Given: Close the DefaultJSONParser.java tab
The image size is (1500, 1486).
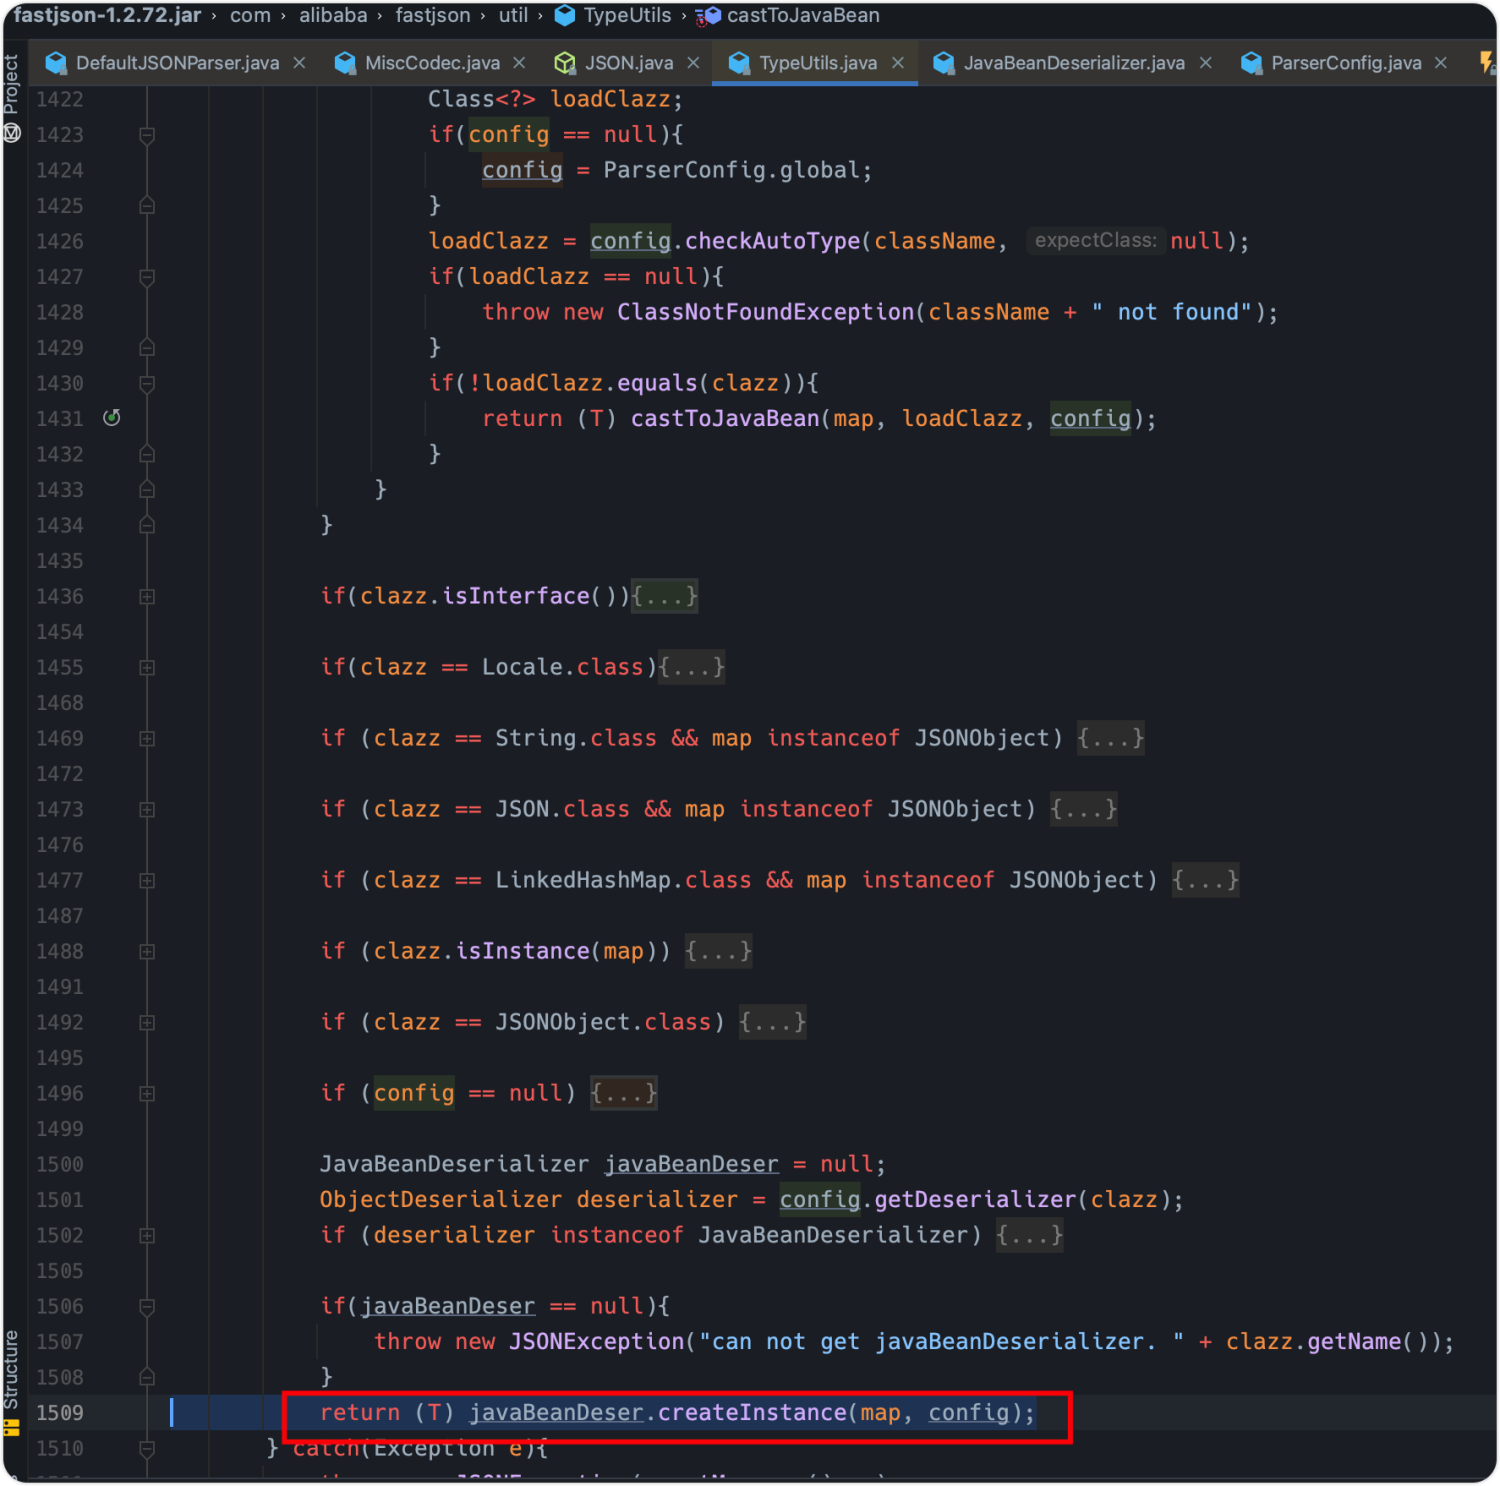Looking at the screenshot, I should tap(299, 63).
